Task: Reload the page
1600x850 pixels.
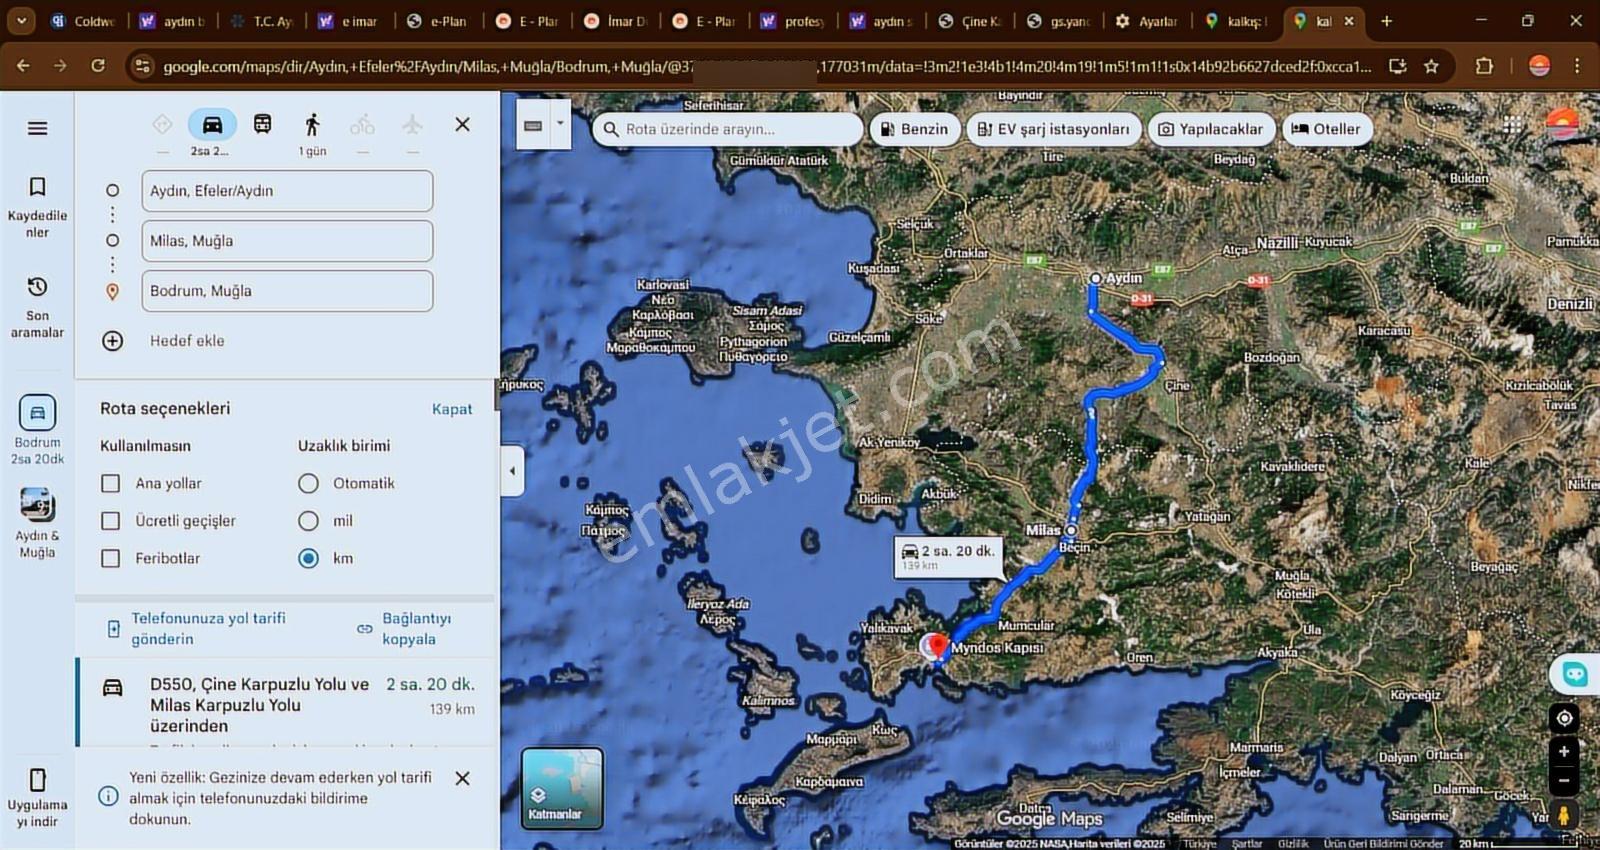Action: (98, 66)
